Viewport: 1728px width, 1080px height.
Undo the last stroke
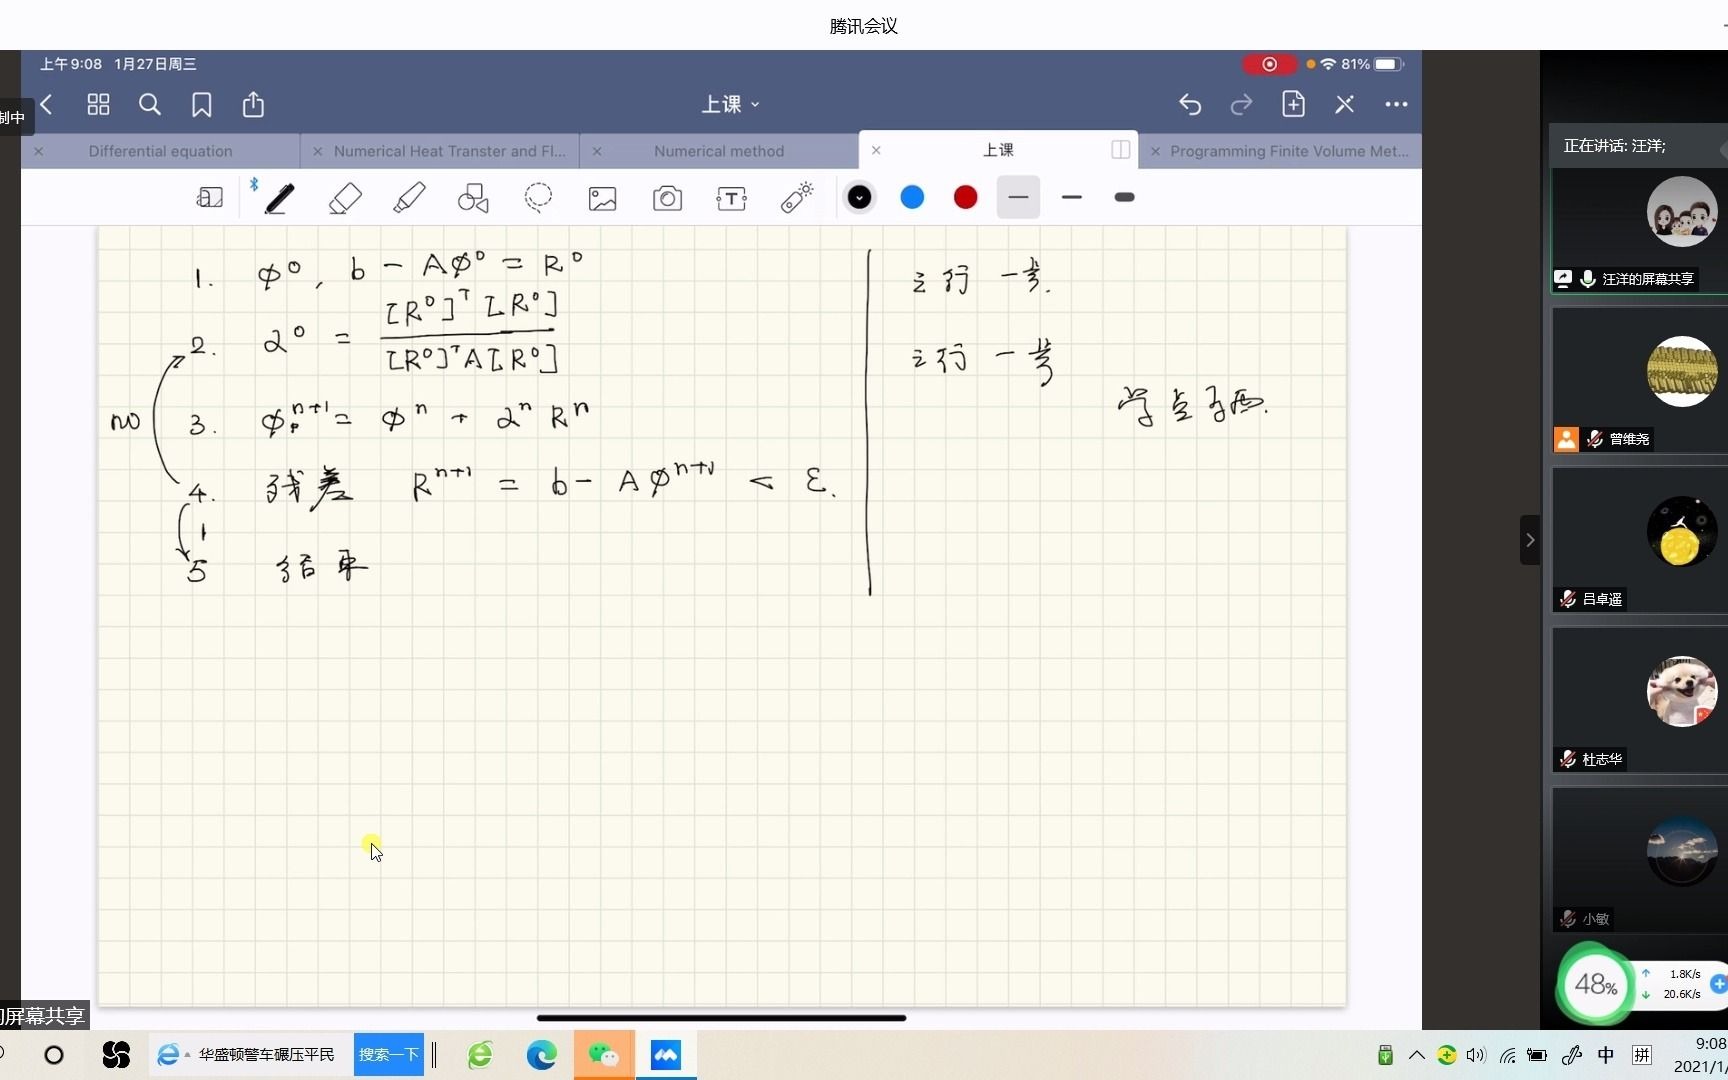click(x=1190, y=104)
